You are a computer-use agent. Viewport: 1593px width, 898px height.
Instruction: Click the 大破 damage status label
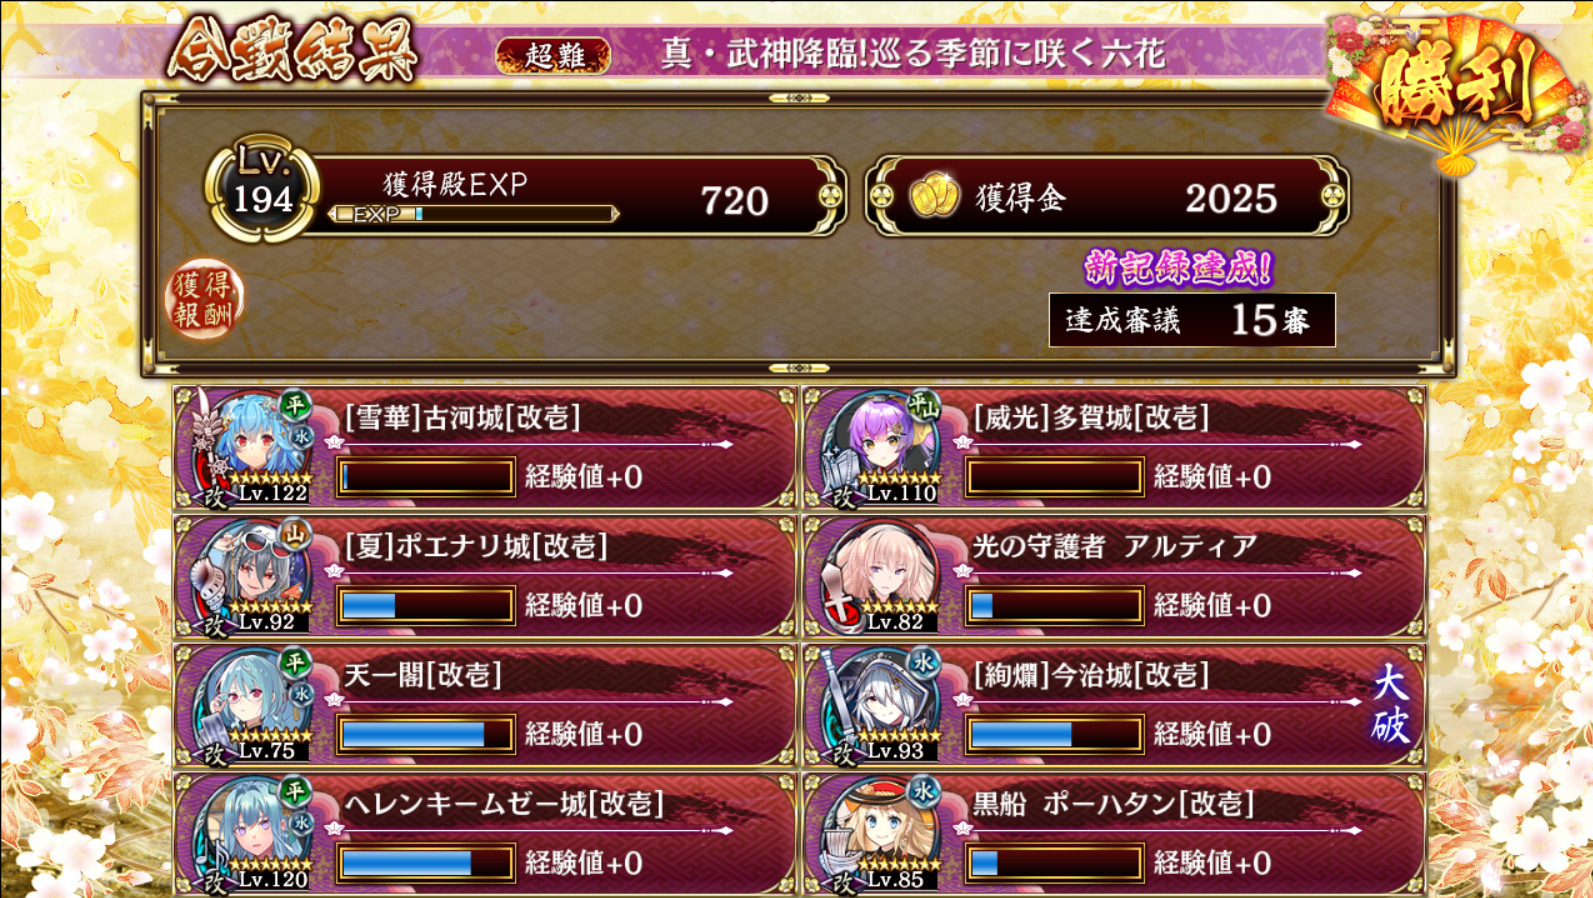1390,705
